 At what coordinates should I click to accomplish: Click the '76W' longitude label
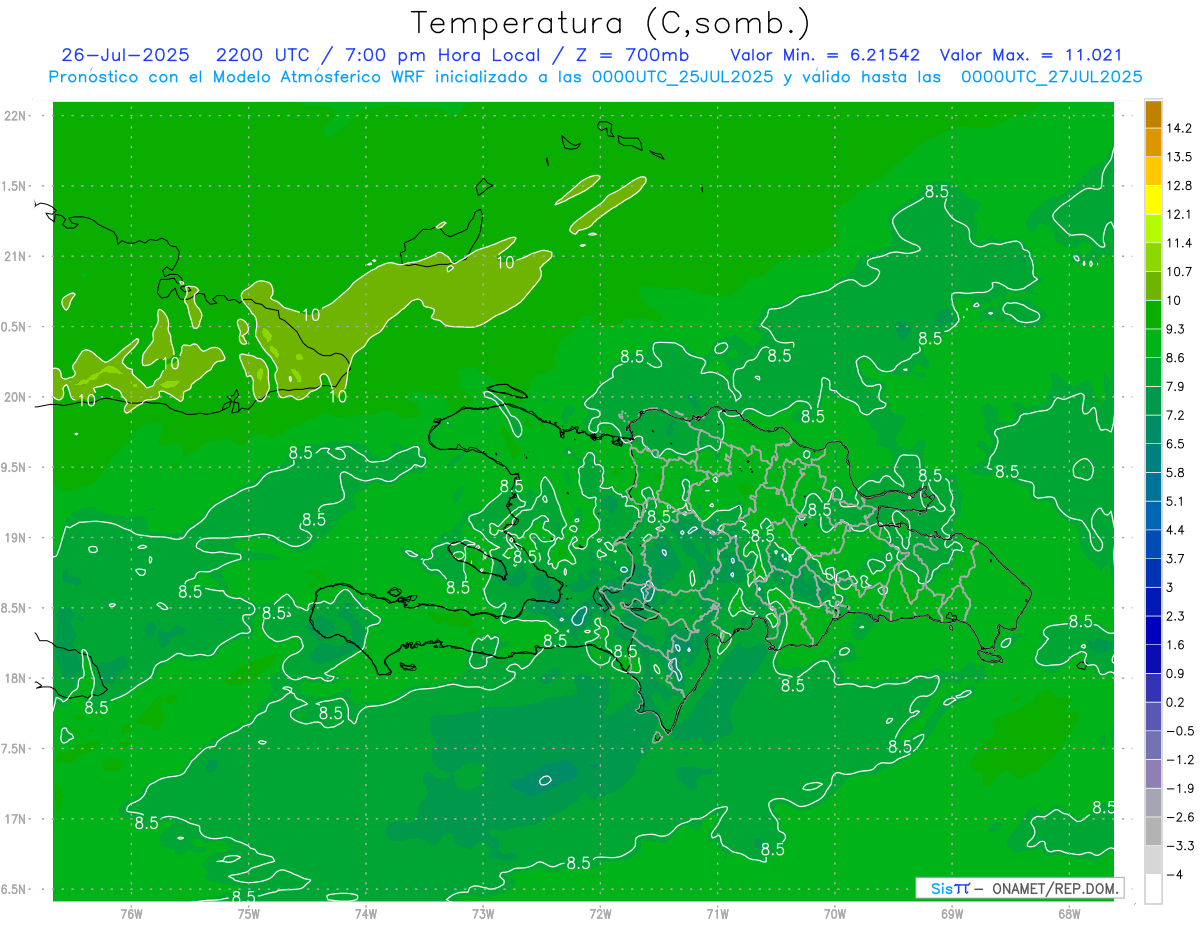pyautogui.click(x=131, y=913)
